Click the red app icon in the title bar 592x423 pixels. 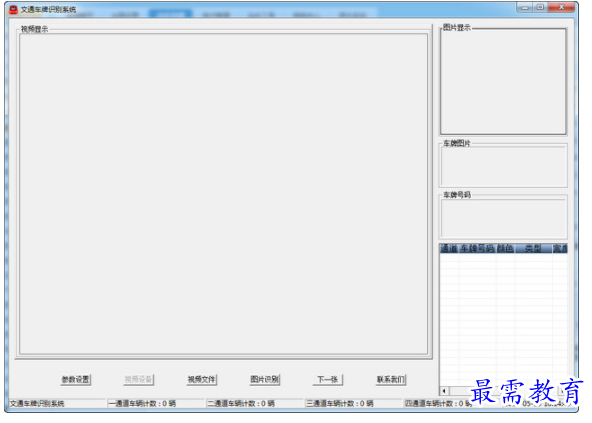tap(14, 9)
